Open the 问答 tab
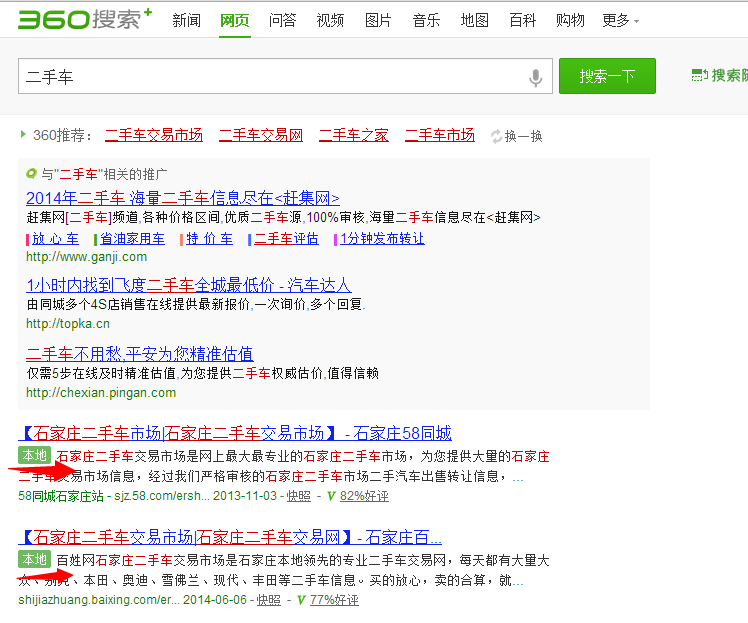 (282, 21)
